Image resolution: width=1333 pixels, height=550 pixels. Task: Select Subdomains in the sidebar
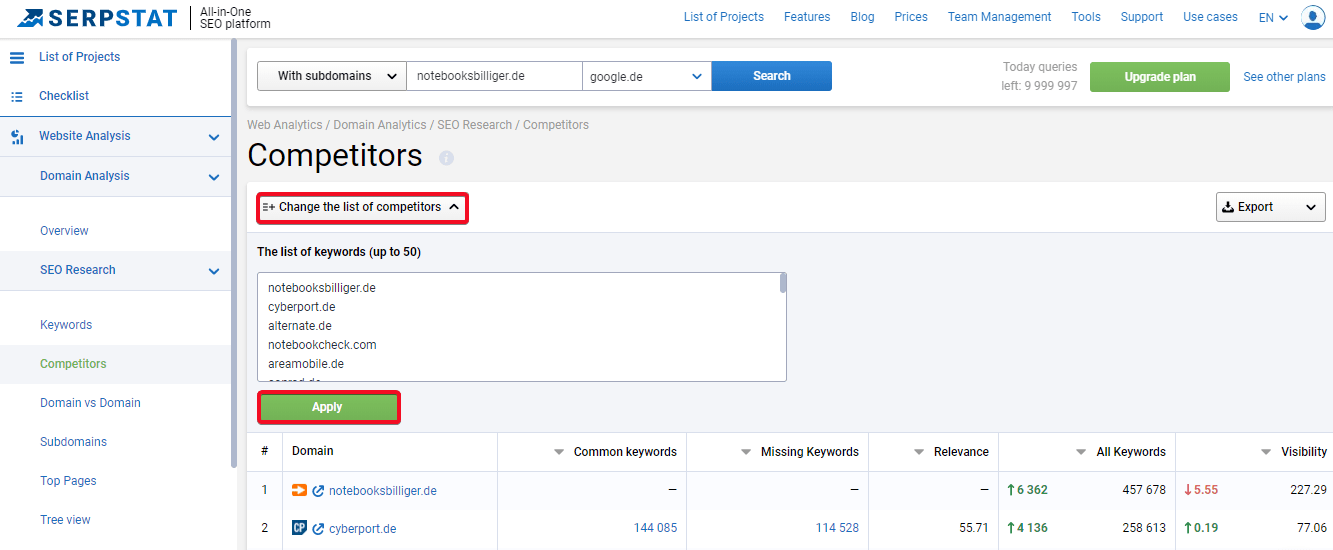coord(73,442)
